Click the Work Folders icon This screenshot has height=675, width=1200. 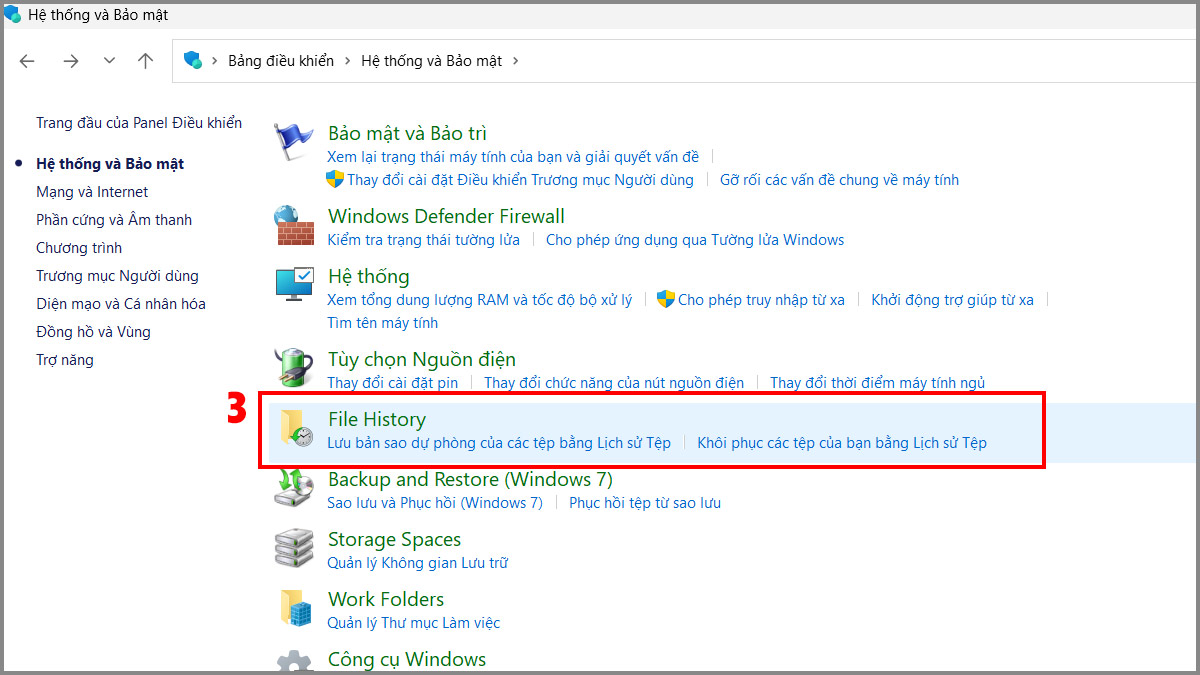click(293, 608)
